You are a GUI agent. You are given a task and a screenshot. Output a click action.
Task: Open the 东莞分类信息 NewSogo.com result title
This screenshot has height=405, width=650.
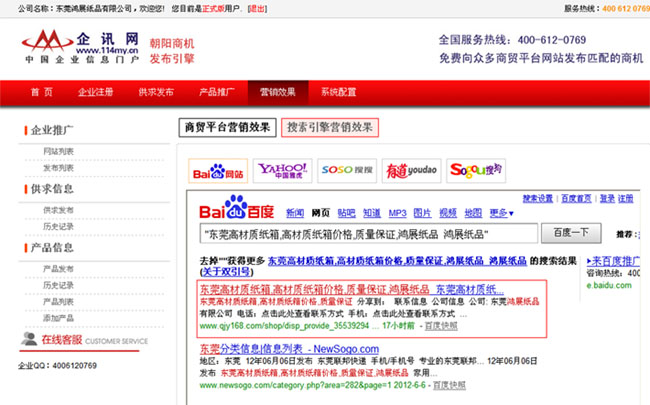(289, 349)
